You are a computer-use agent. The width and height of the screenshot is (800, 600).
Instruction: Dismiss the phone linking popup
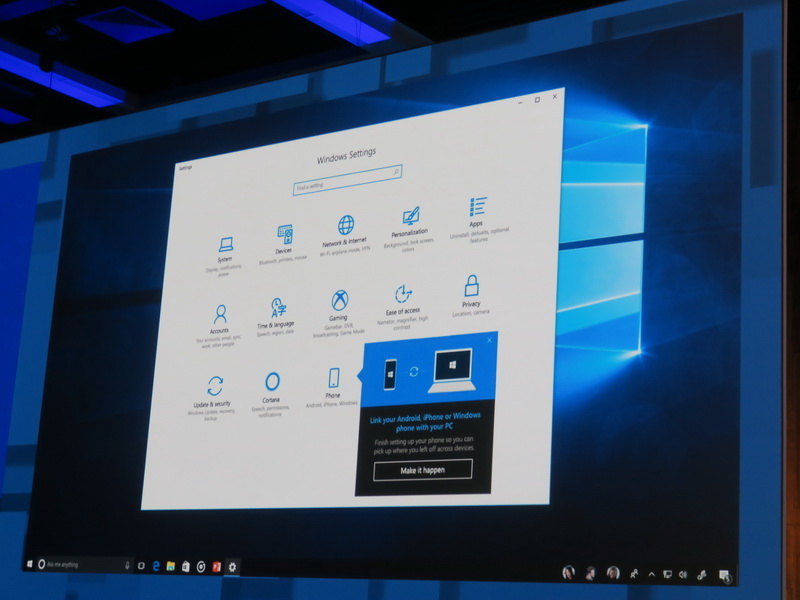click(x=490, y=340)
